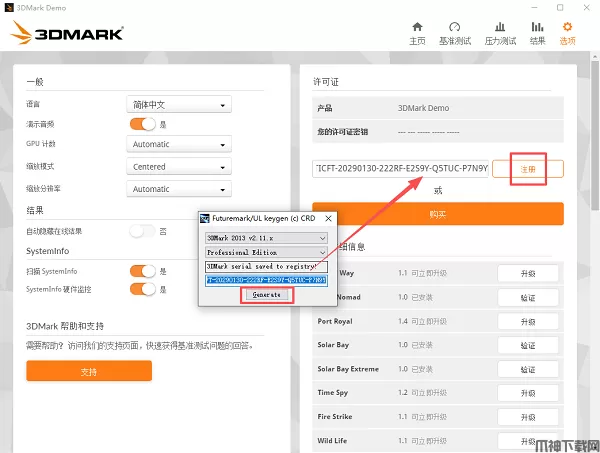This screenshot has height=453, width=600.
Task: Turn off SystemInfo hardware monitoring toggle
Action: tap(143, 290)
